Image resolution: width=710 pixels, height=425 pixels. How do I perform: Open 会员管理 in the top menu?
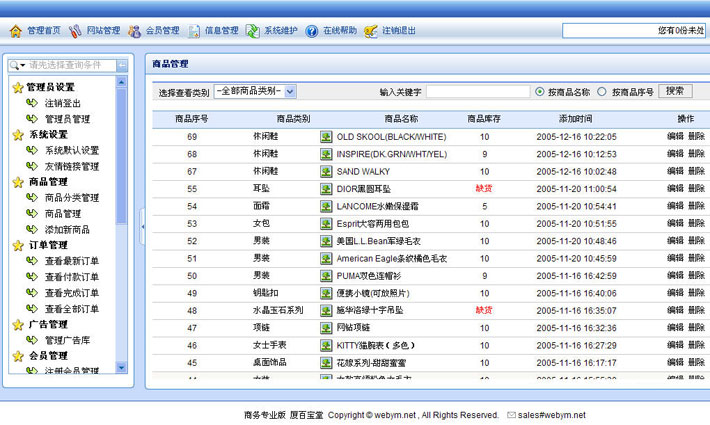pos(163,31)
